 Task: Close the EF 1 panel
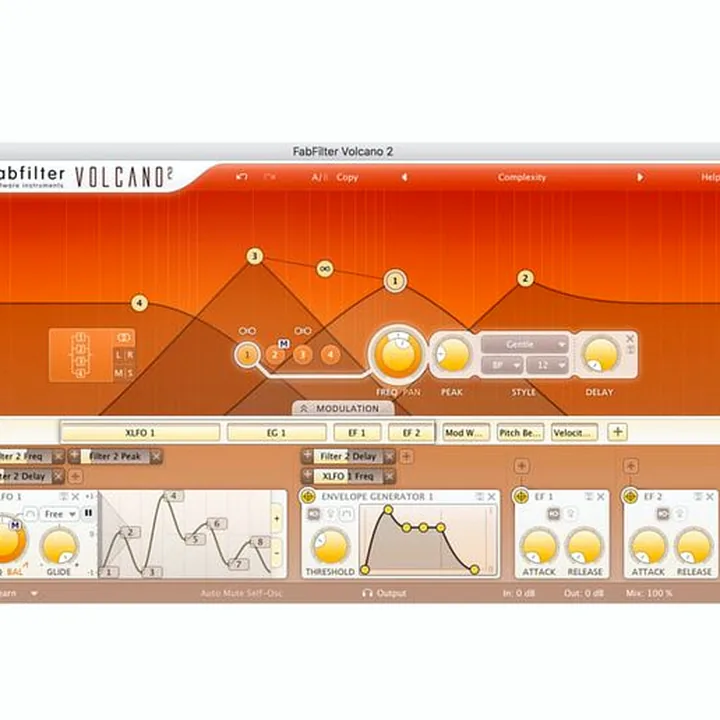tap(600, 497)
